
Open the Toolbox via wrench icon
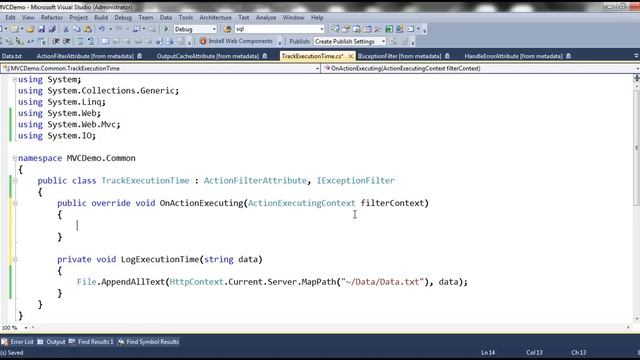click(378, 29)
